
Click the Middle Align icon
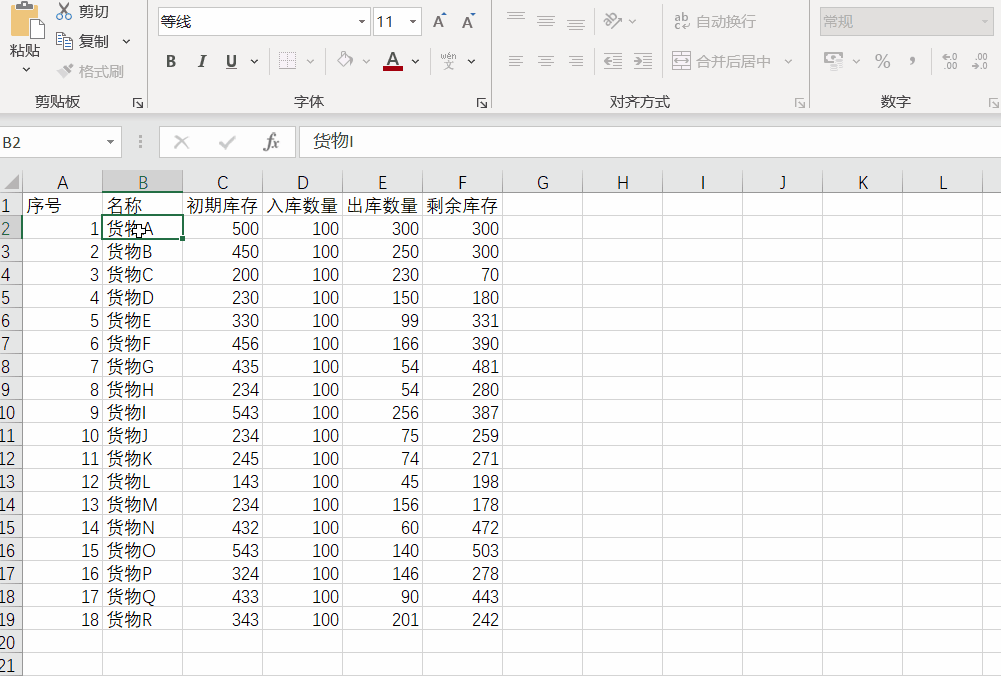coord(546,20)
